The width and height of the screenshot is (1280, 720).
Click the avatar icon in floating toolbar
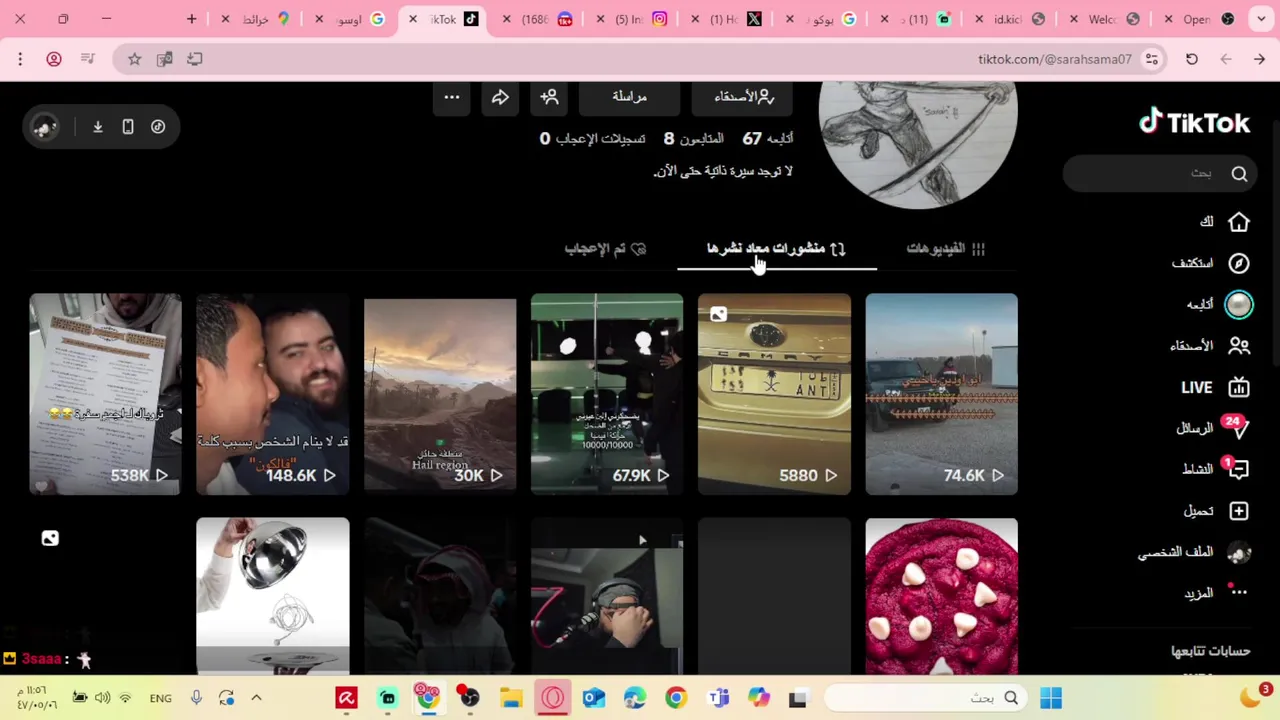click(x=44, y=127)
